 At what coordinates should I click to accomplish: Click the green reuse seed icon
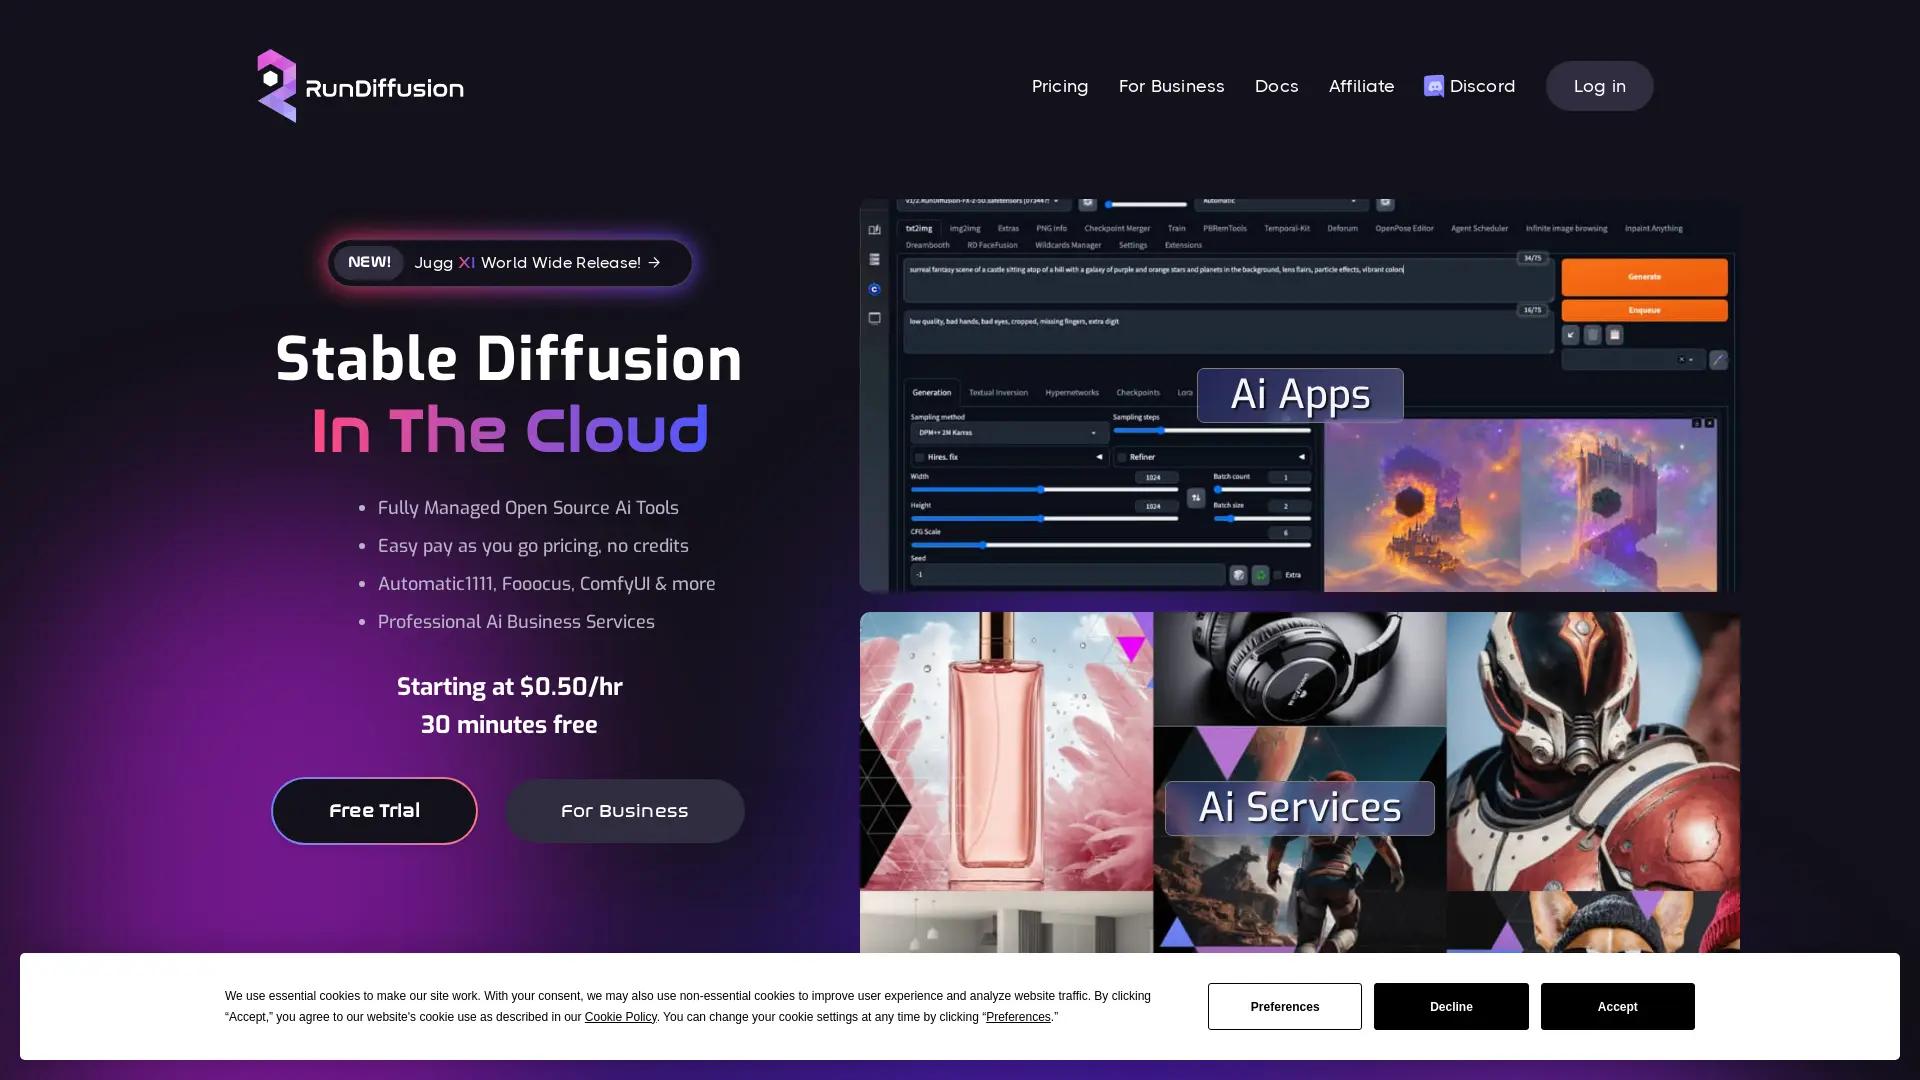click(x=1261, y=576)
